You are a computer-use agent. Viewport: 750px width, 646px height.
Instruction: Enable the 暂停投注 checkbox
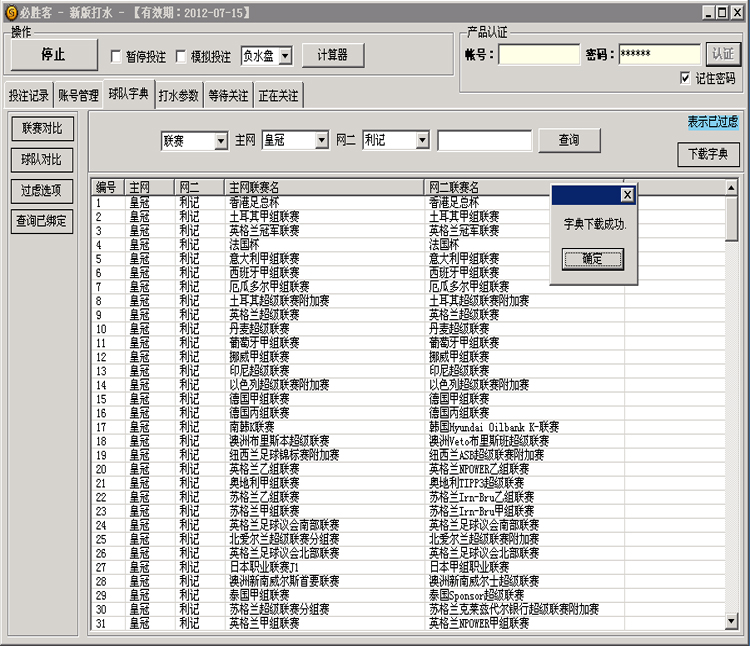pos(116,57)
